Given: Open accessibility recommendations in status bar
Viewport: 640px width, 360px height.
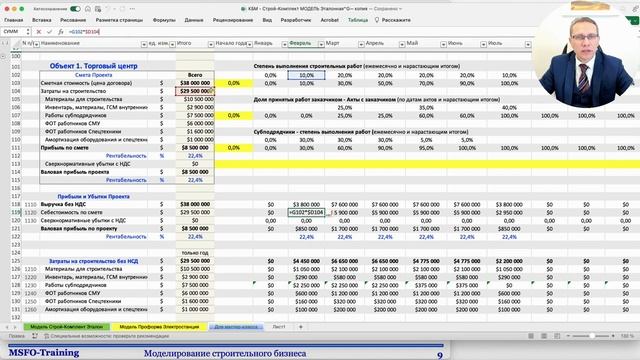Looking at the screenshot, I should (x=107, y=336).
